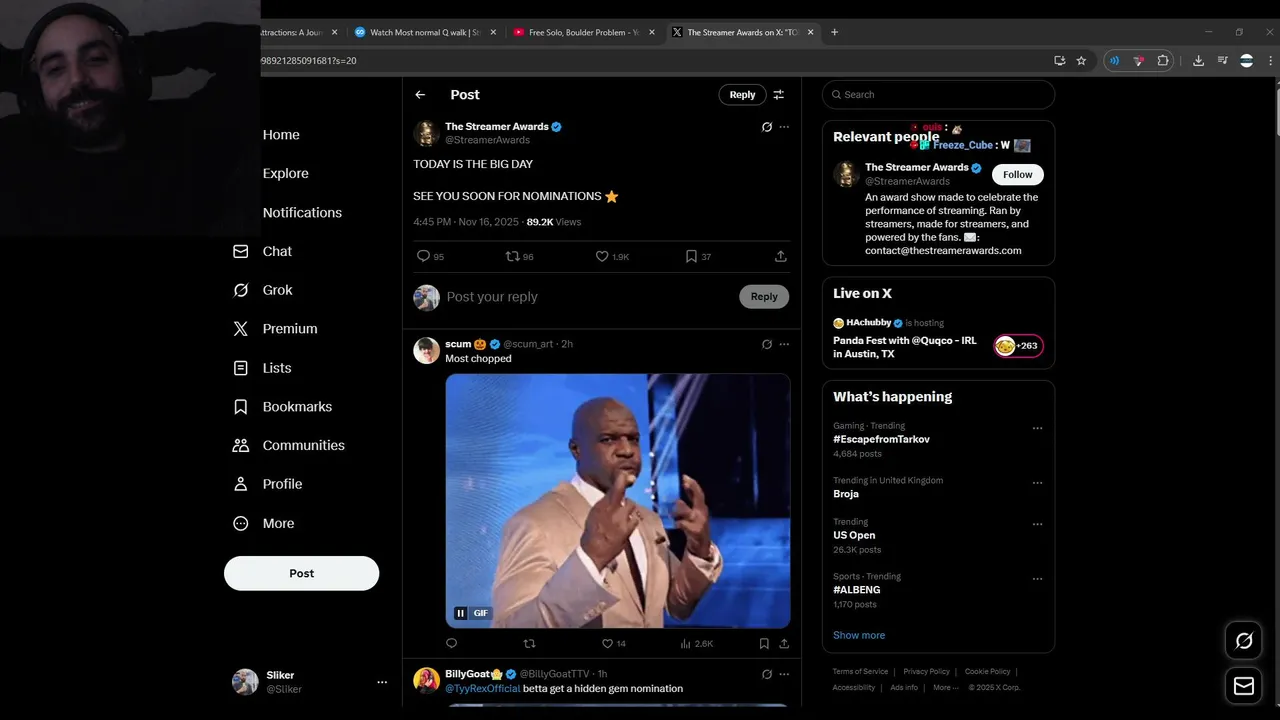Open the Communities sidebar icon

tap(240, 445)
